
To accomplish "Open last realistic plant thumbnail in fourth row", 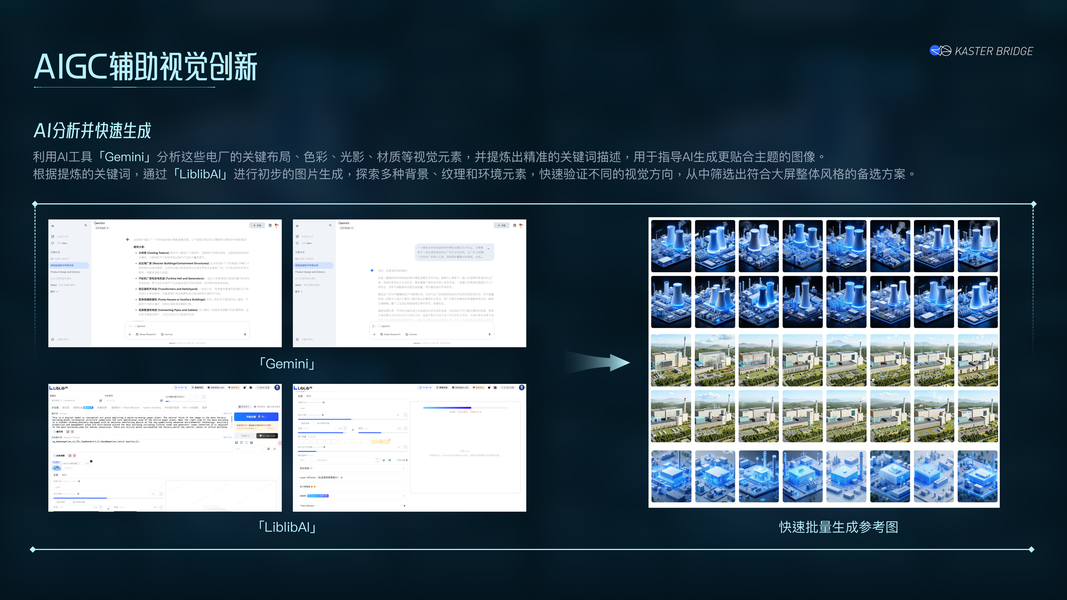I will pos(978,416).
